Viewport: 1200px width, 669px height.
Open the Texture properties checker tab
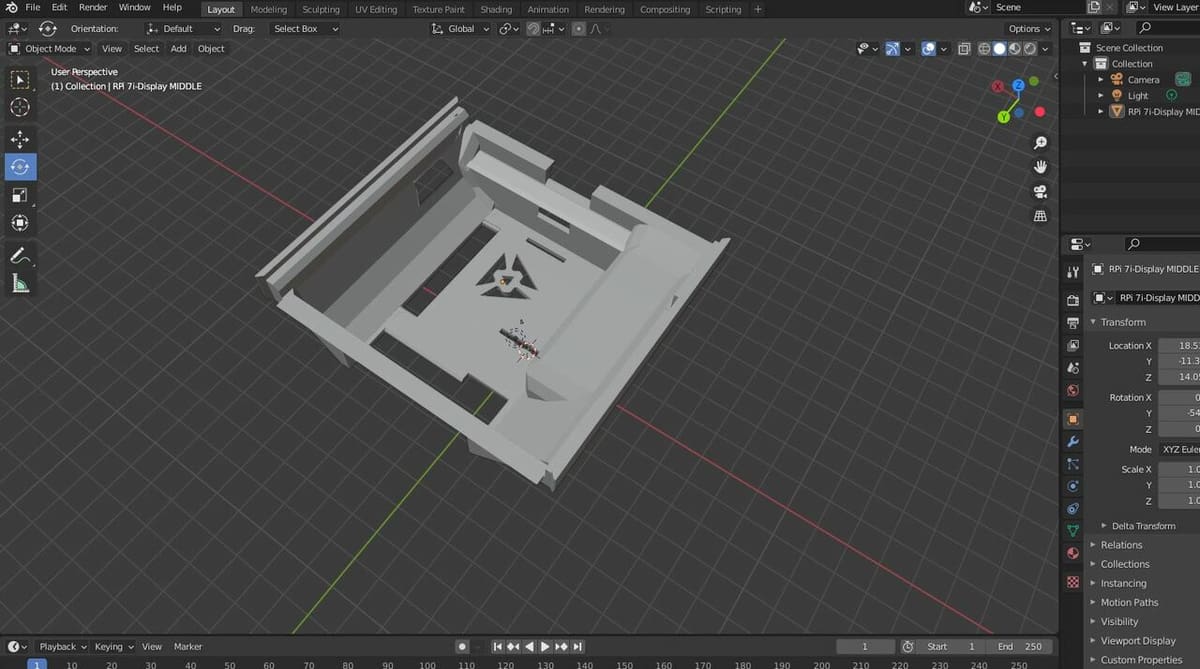tap(1073, 581)
